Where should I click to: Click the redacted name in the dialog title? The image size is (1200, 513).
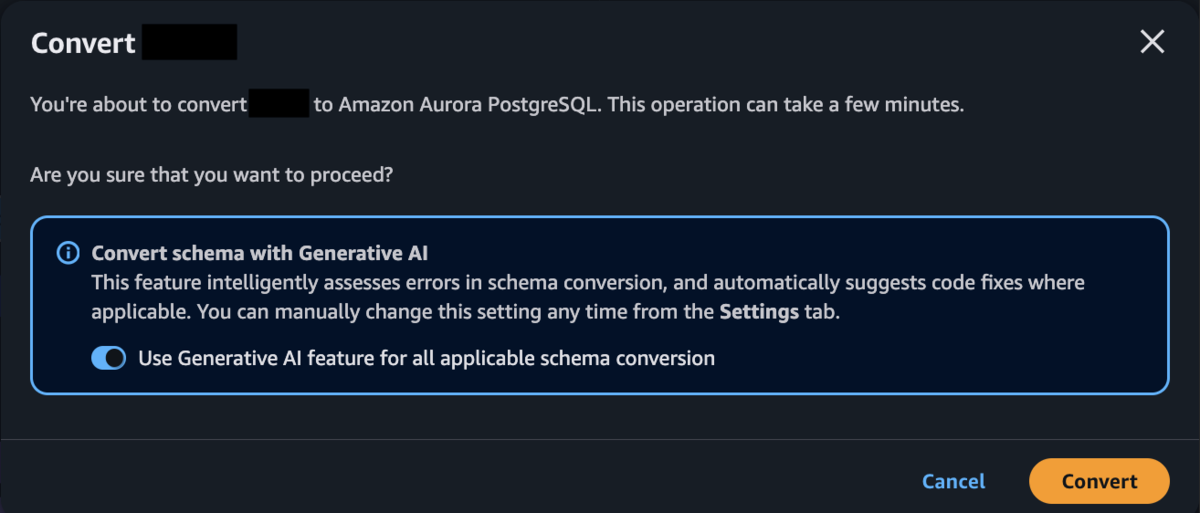click(189, 43)
